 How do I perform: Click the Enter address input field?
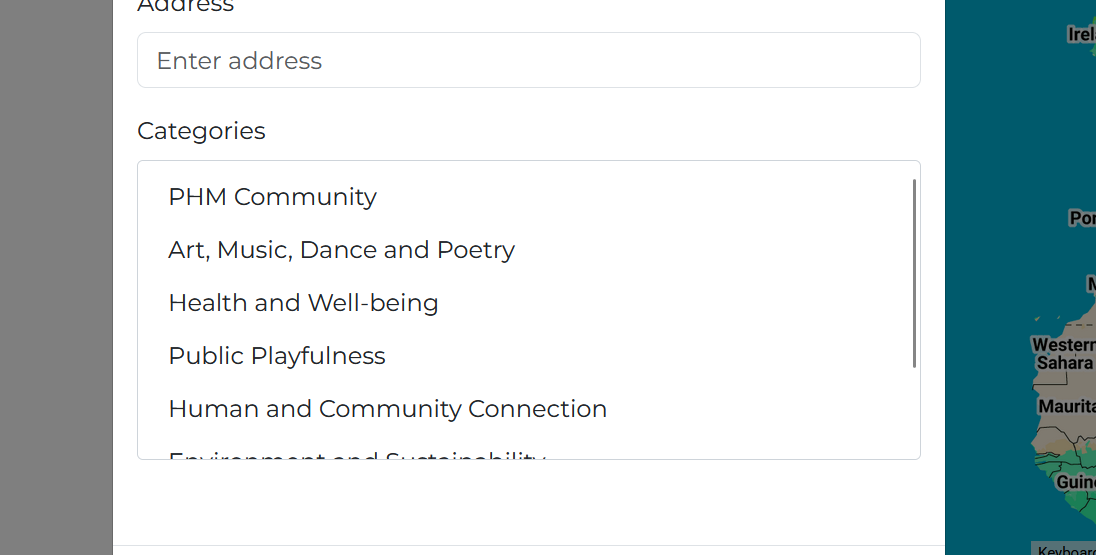click(x=528, y=60)
